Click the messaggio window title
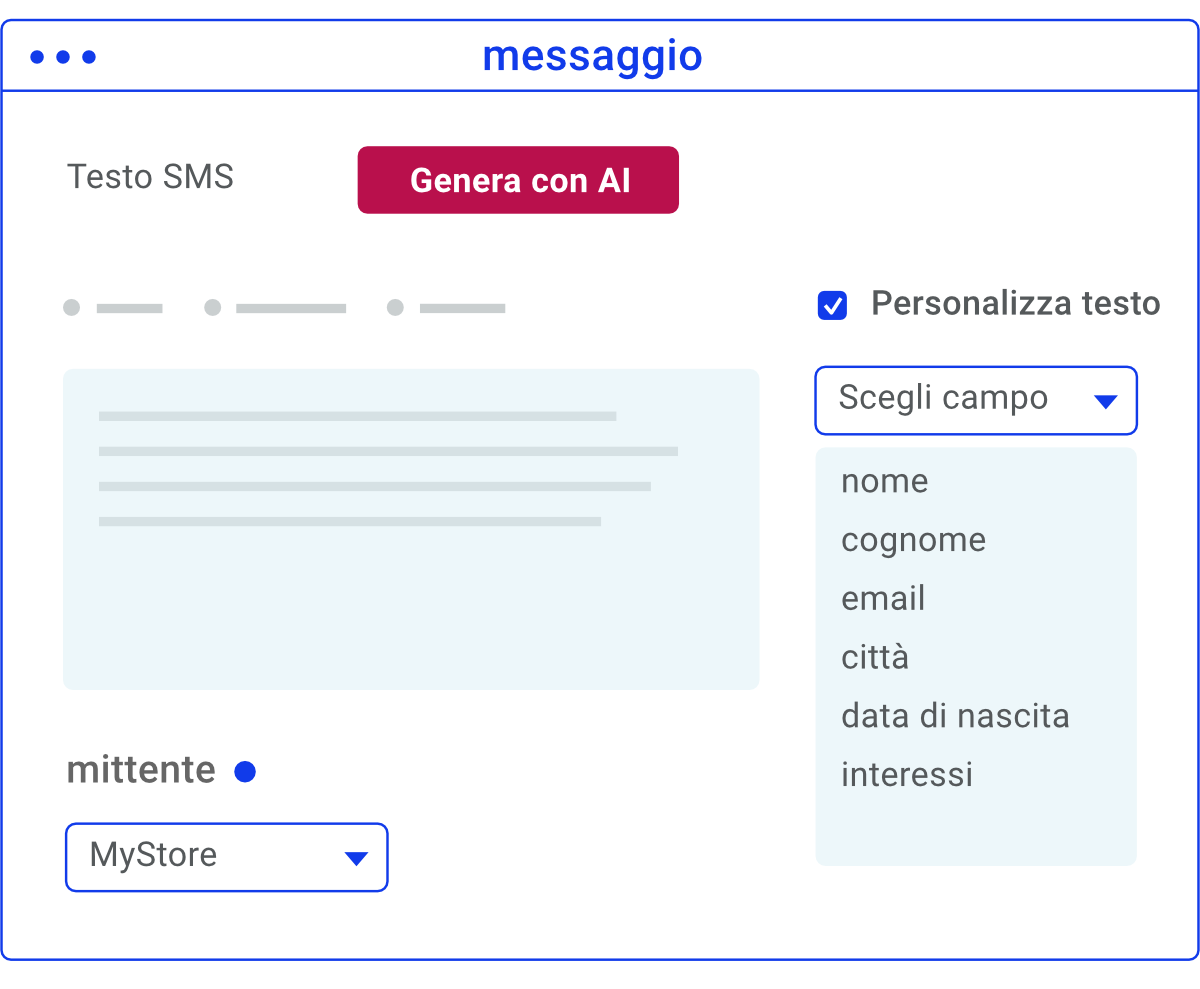This screenshot has height=989, width=1200. (x=592, y=56)
